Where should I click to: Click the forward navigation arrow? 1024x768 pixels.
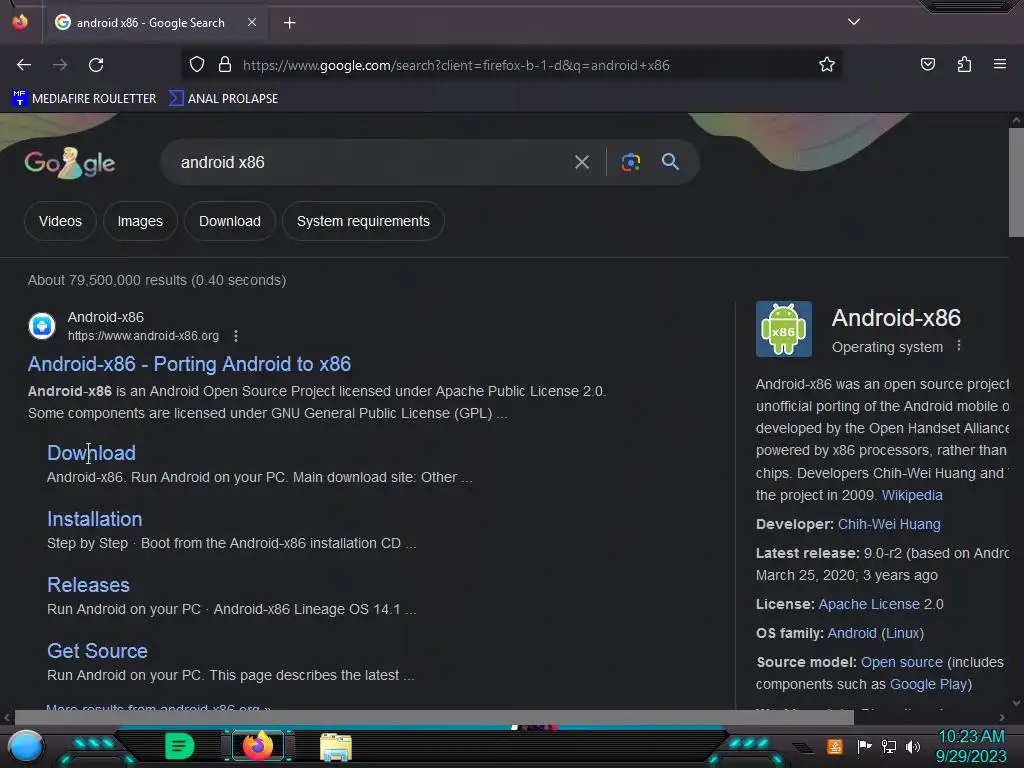[60, 65]
